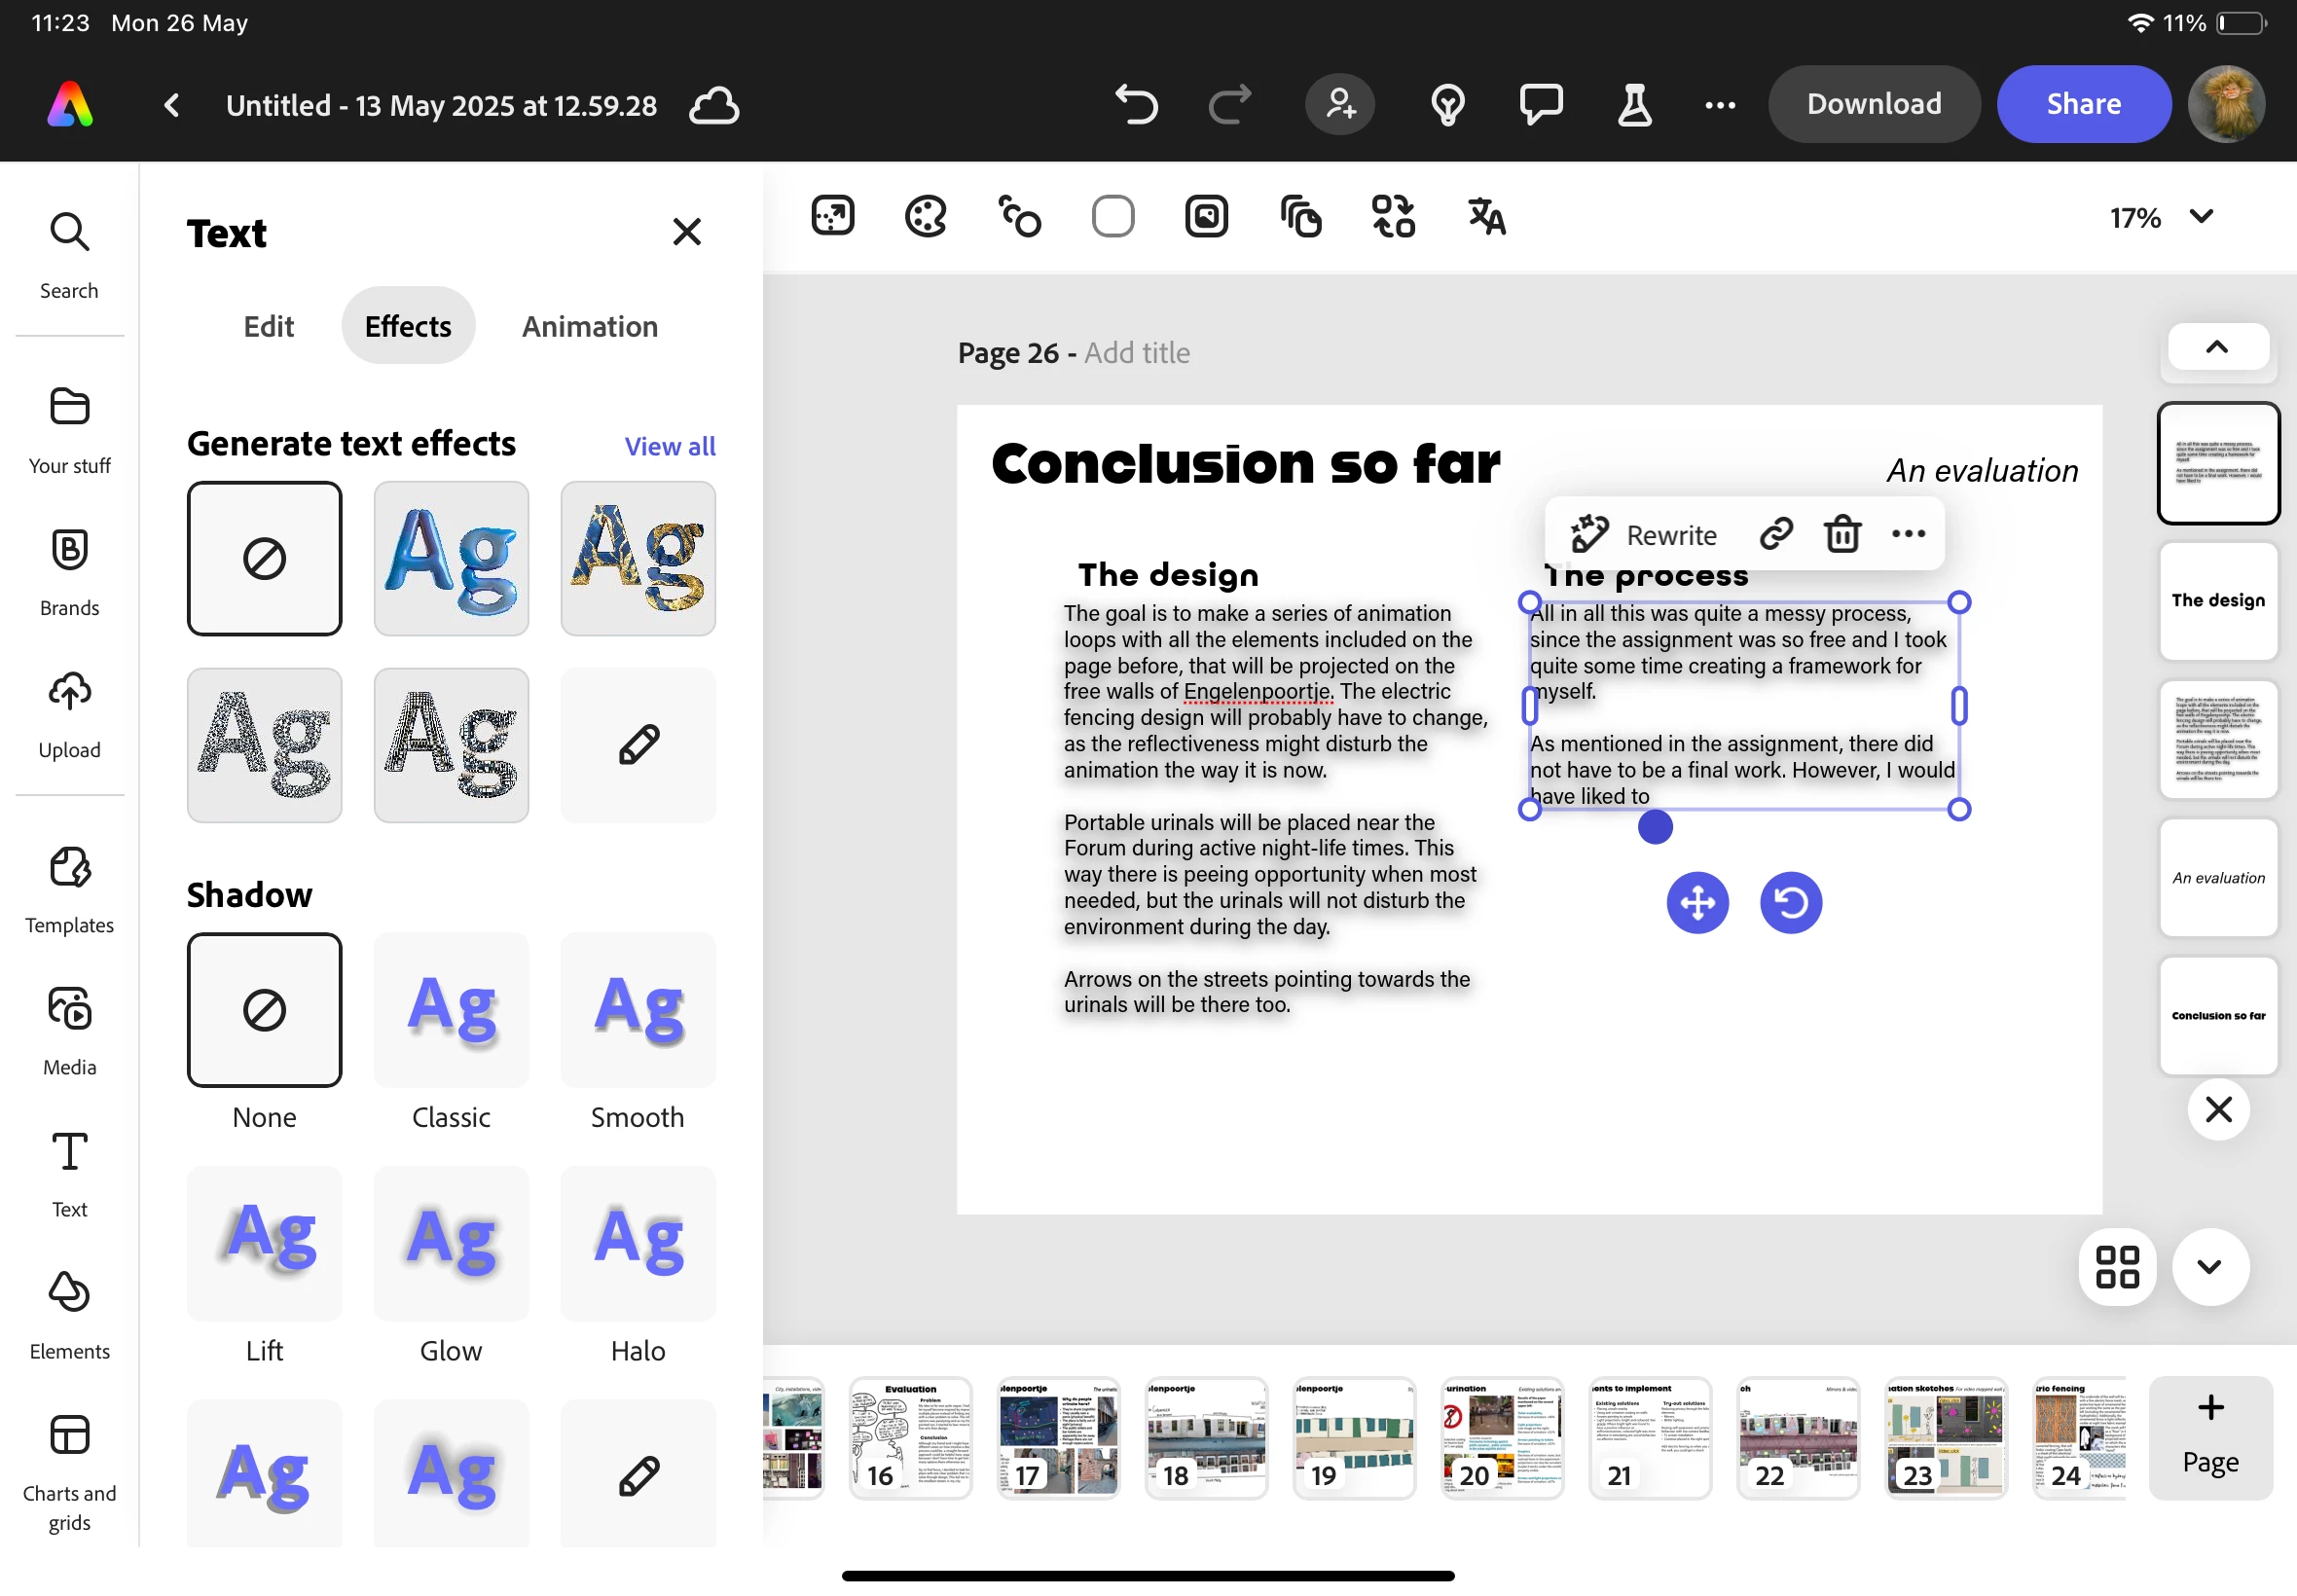Open the comments speech bubble icon

(1540, 104)
